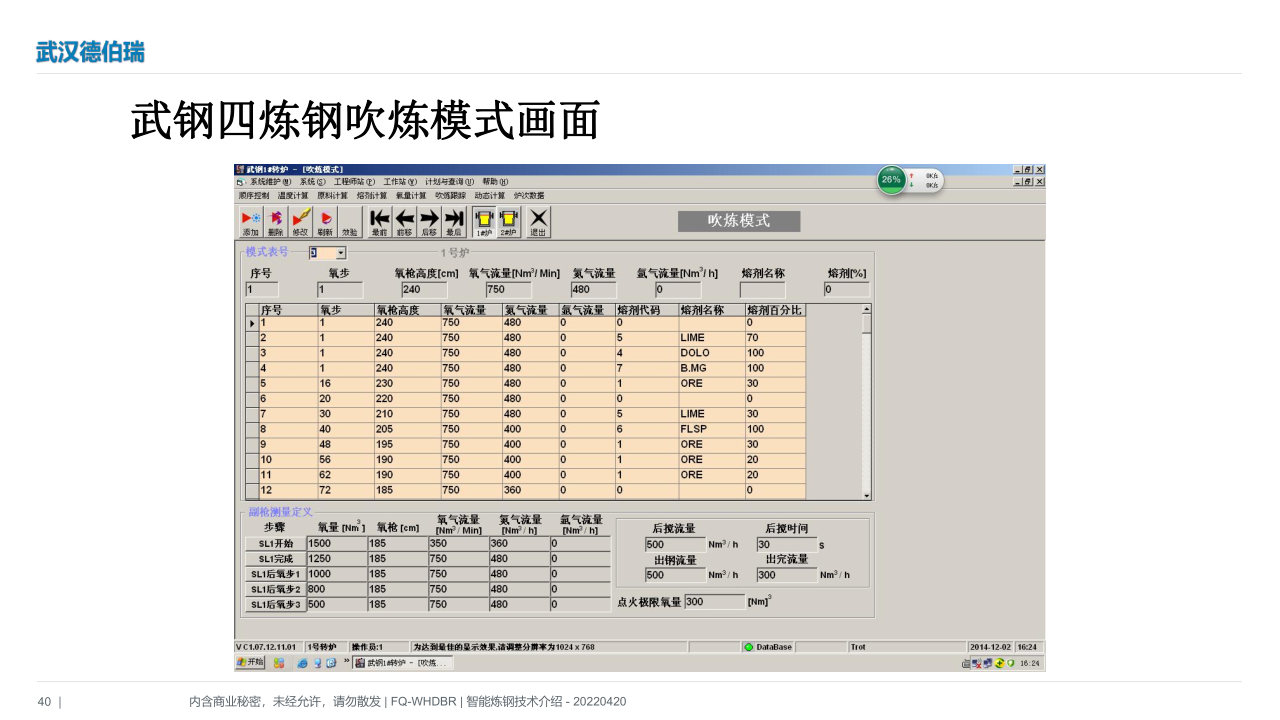
Task: Click the 点火极限氧量 input field
Action: tap(715, 602)
